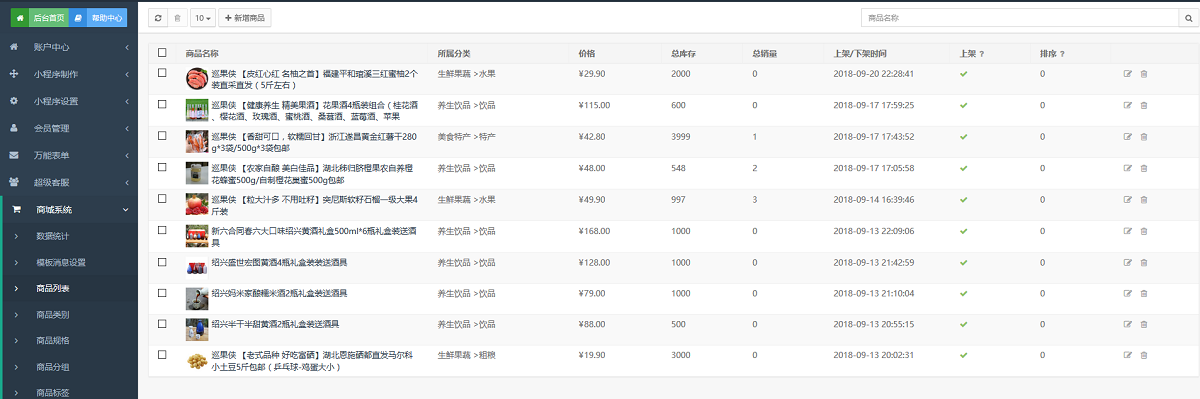
Task: Sort by 上架/下架时间 column header
Action: point(859,53)
